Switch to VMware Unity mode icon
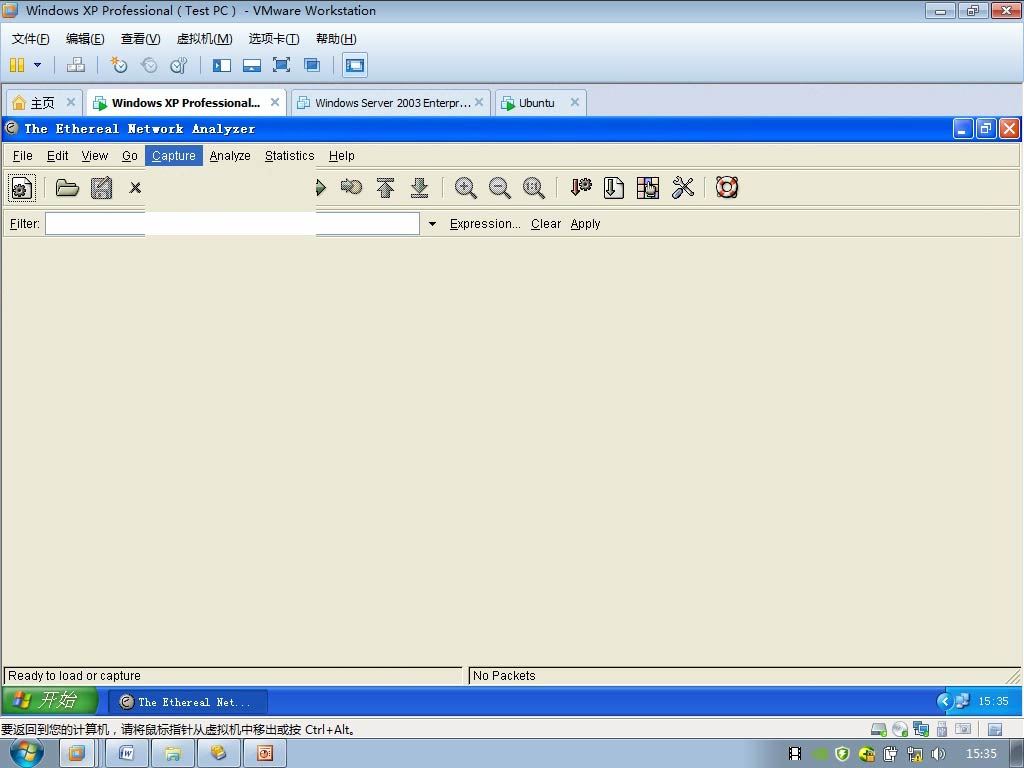The height and width of the screenshot is (768, 1024). 312,65
